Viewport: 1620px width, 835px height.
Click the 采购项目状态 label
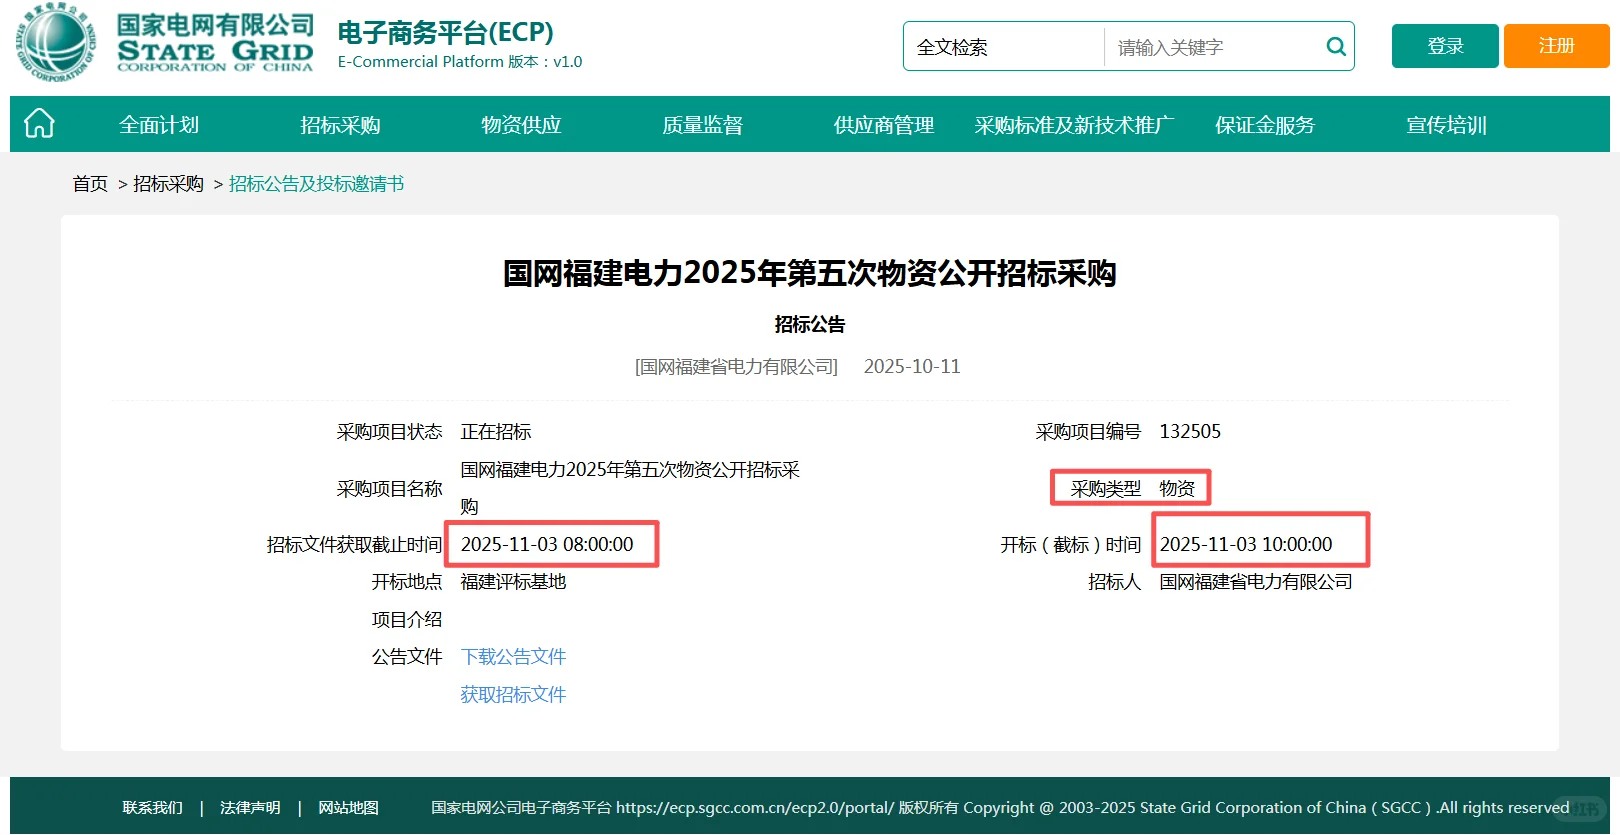coord(389,431)
